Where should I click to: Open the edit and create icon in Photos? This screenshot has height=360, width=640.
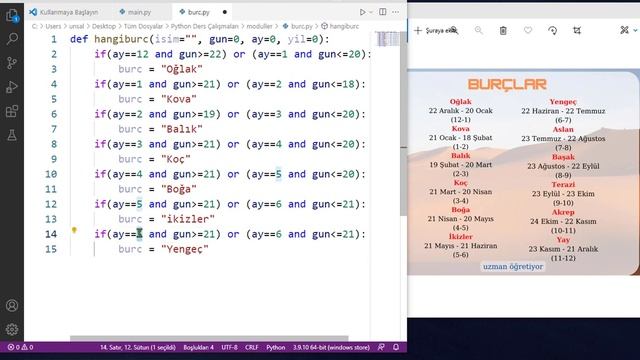[x=624, y=30]
